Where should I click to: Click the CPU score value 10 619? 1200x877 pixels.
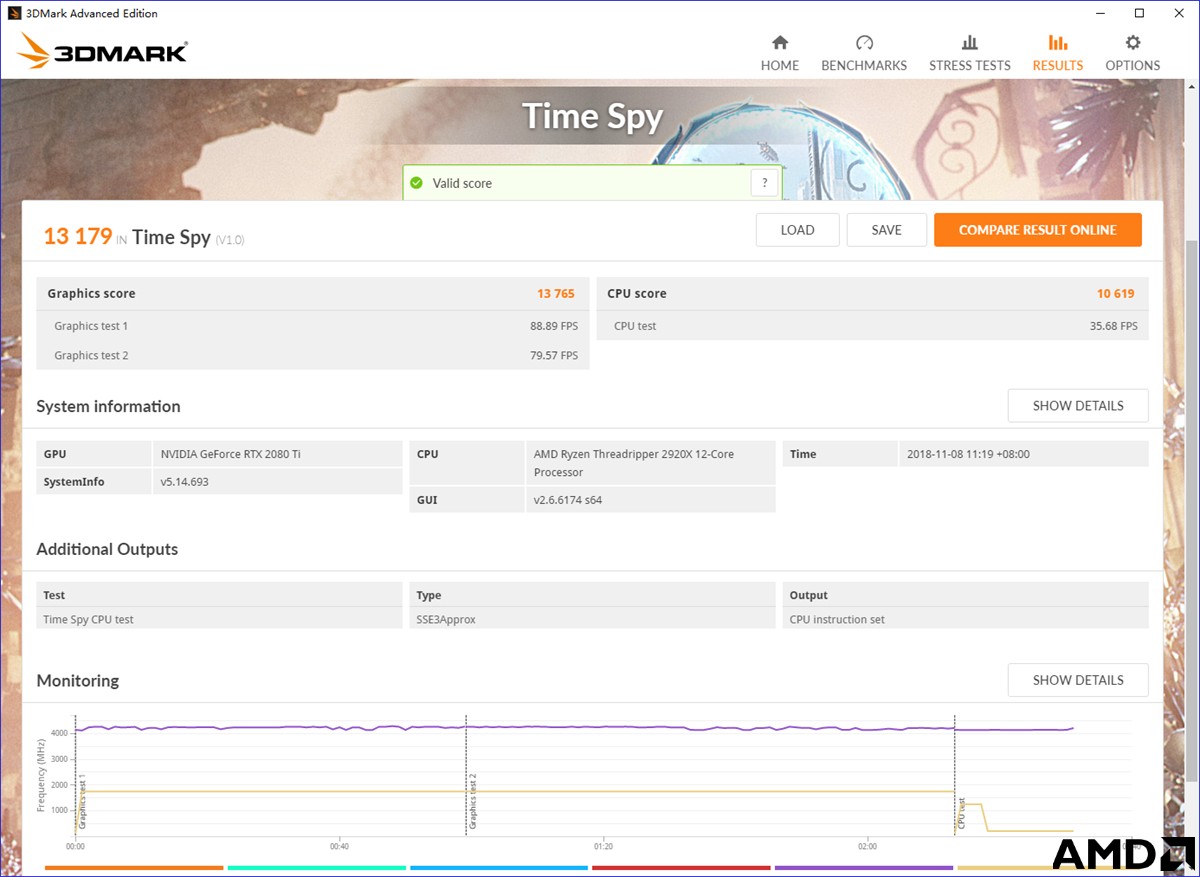[x=1115, y=294]
